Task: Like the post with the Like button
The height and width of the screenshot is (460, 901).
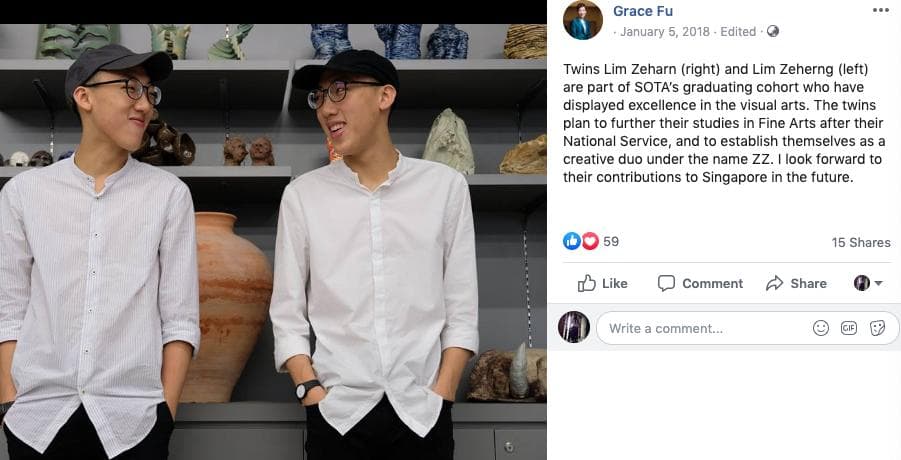Action: coord(603,283)
